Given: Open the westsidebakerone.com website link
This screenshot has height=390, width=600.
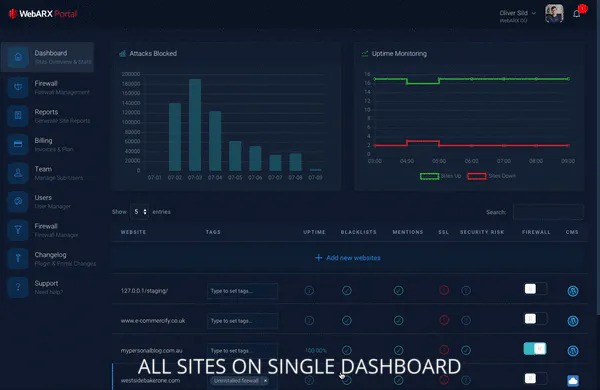Looking at the screenshot, I should tap(150, 380).
